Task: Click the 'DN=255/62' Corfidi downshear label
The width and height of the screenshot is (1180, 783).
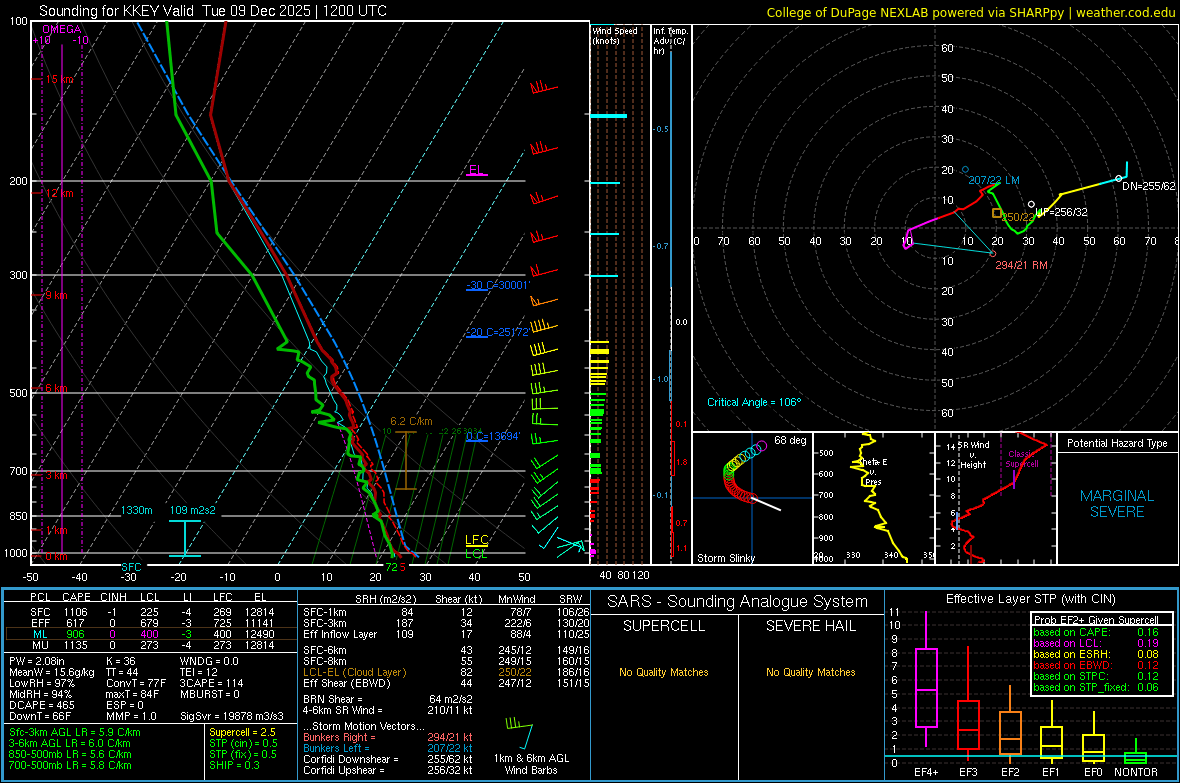Action: tap(1148, 186)
